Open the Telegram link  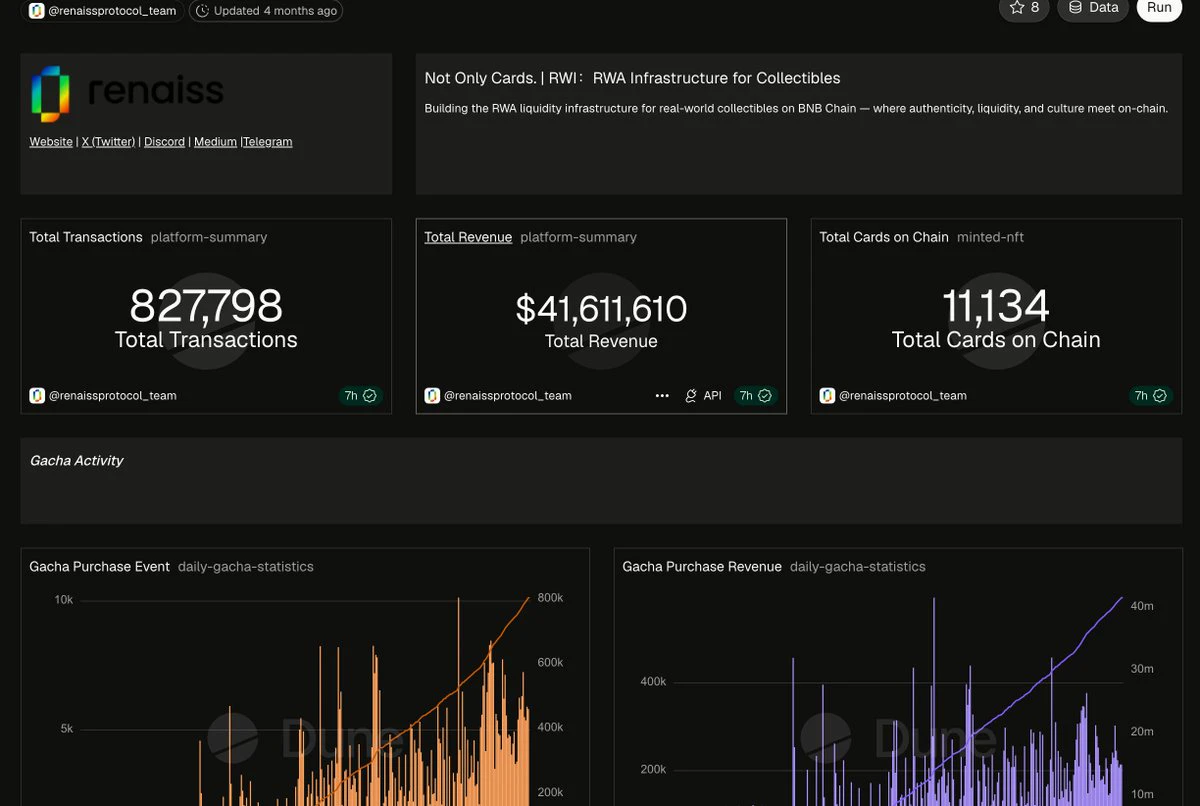pos(268,142)
